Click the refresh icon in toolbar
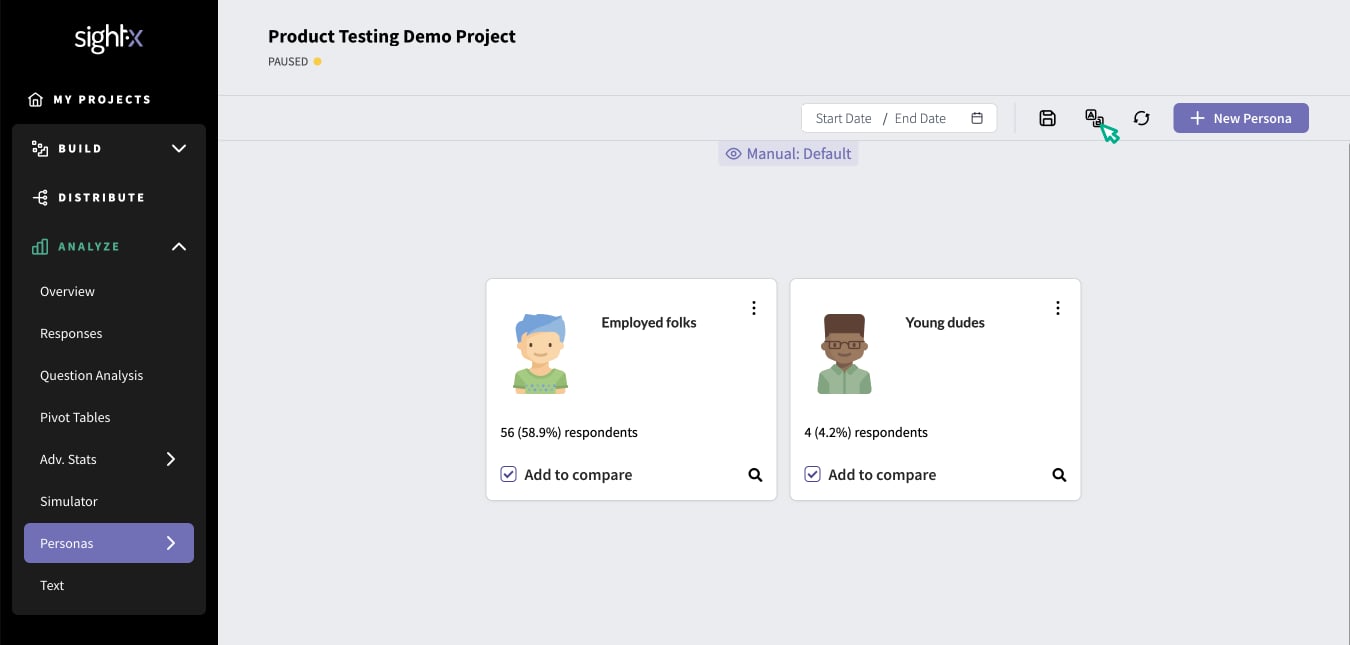The width and height of the screenshot is (1350, 645). click(1141, 118)
